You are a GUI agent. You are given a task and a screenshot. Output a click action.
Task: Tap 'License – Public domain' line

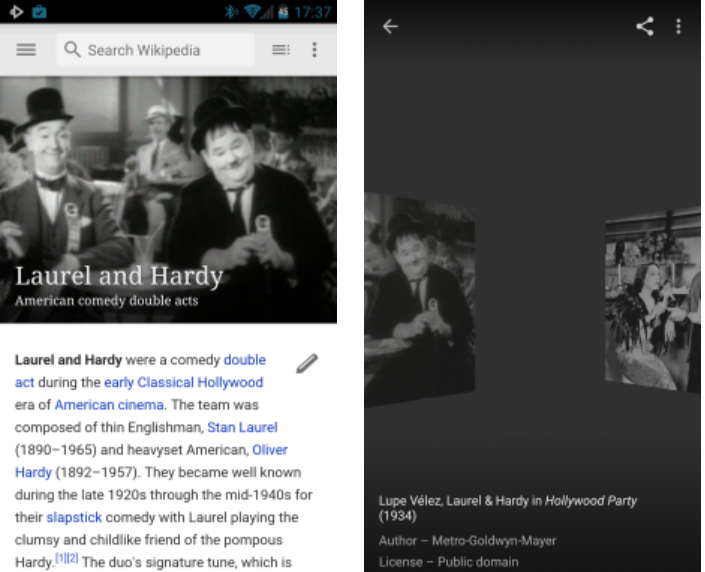(x=448, y=562)
